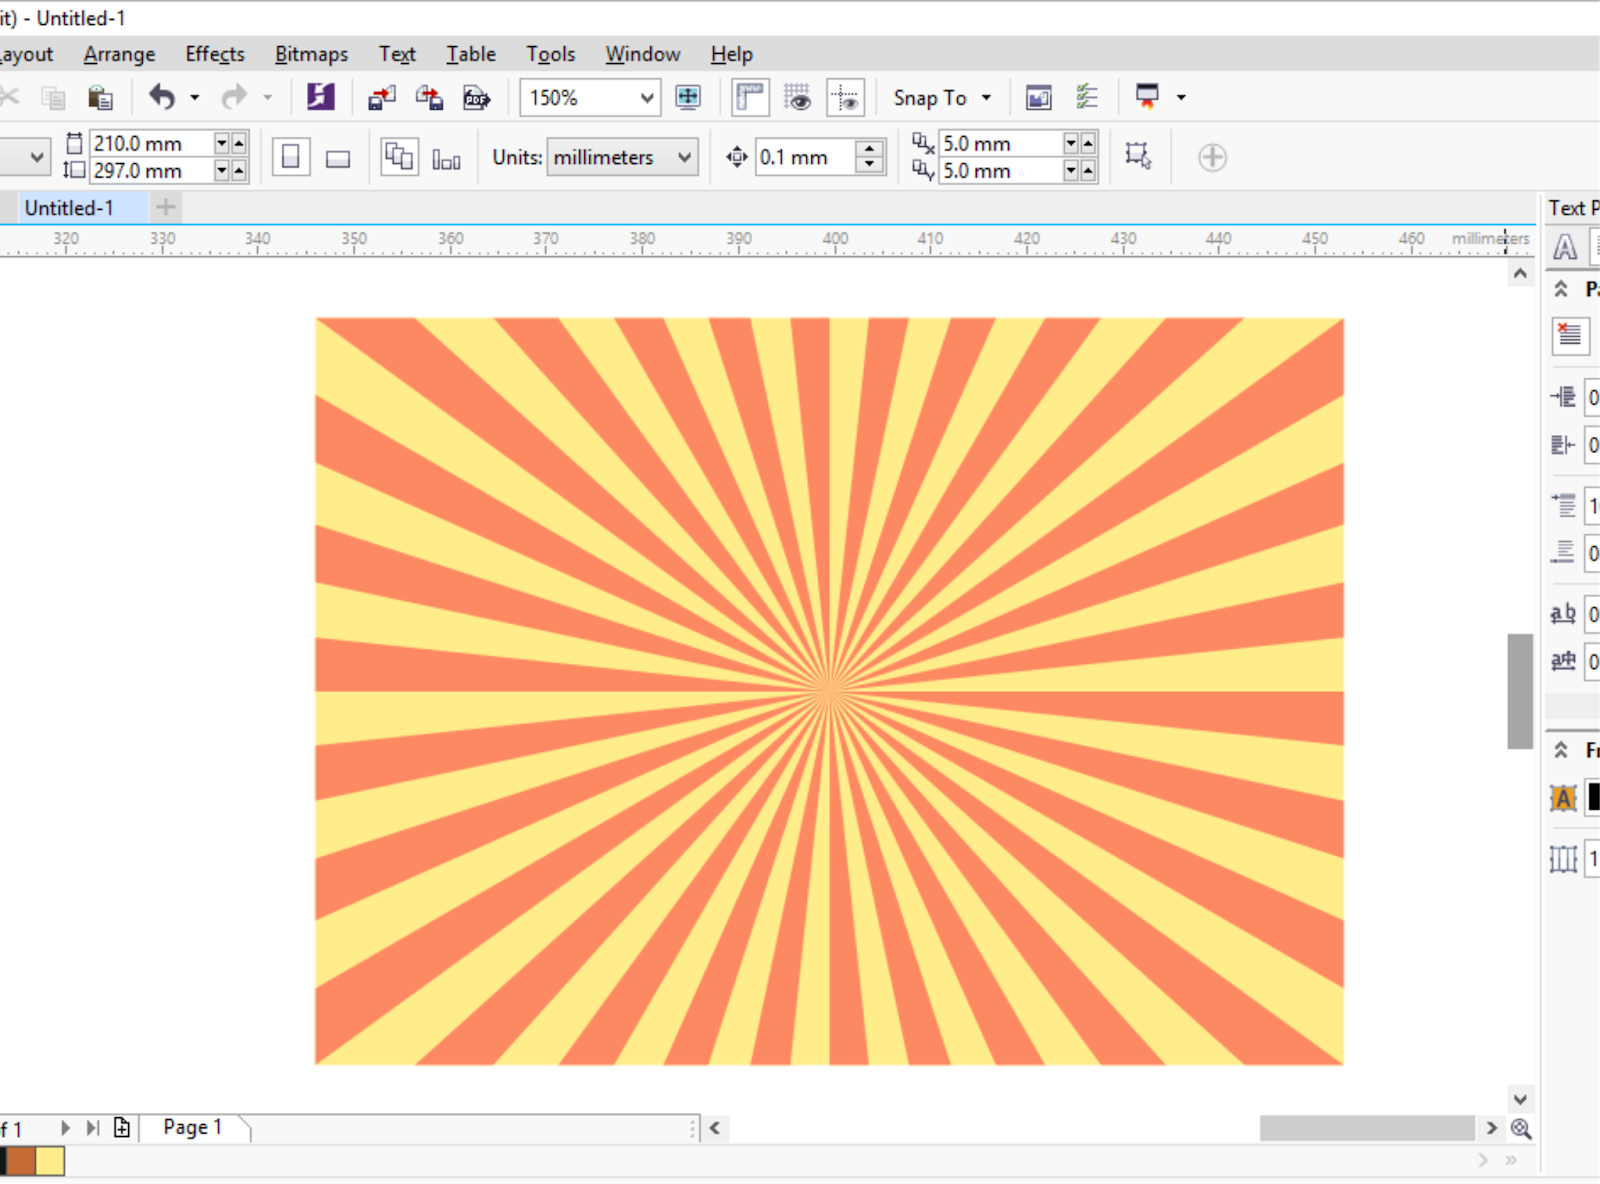1600x1184 pixels.
Task: Toggle All Pages layout button
Action: tap(399, 157)
